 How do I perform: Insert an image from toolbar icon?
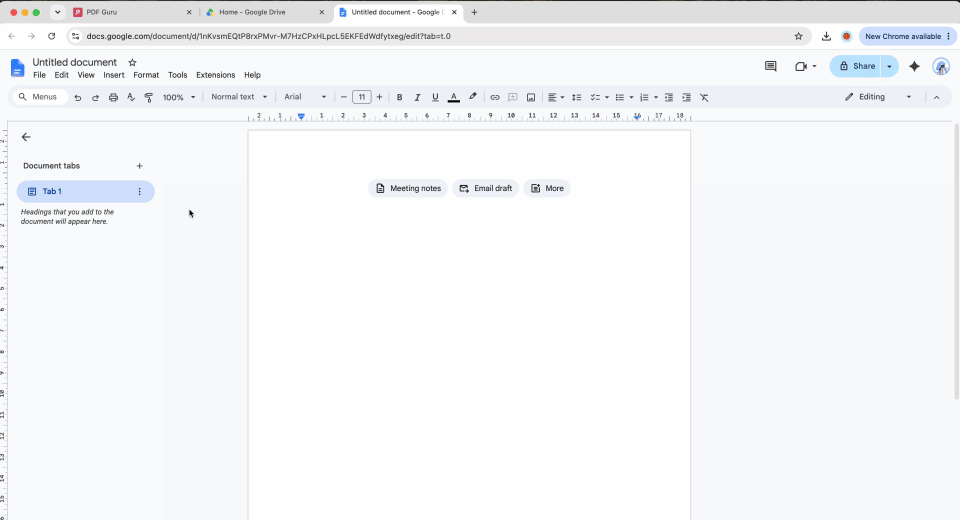pyautogui.click(x=531, y=97)
